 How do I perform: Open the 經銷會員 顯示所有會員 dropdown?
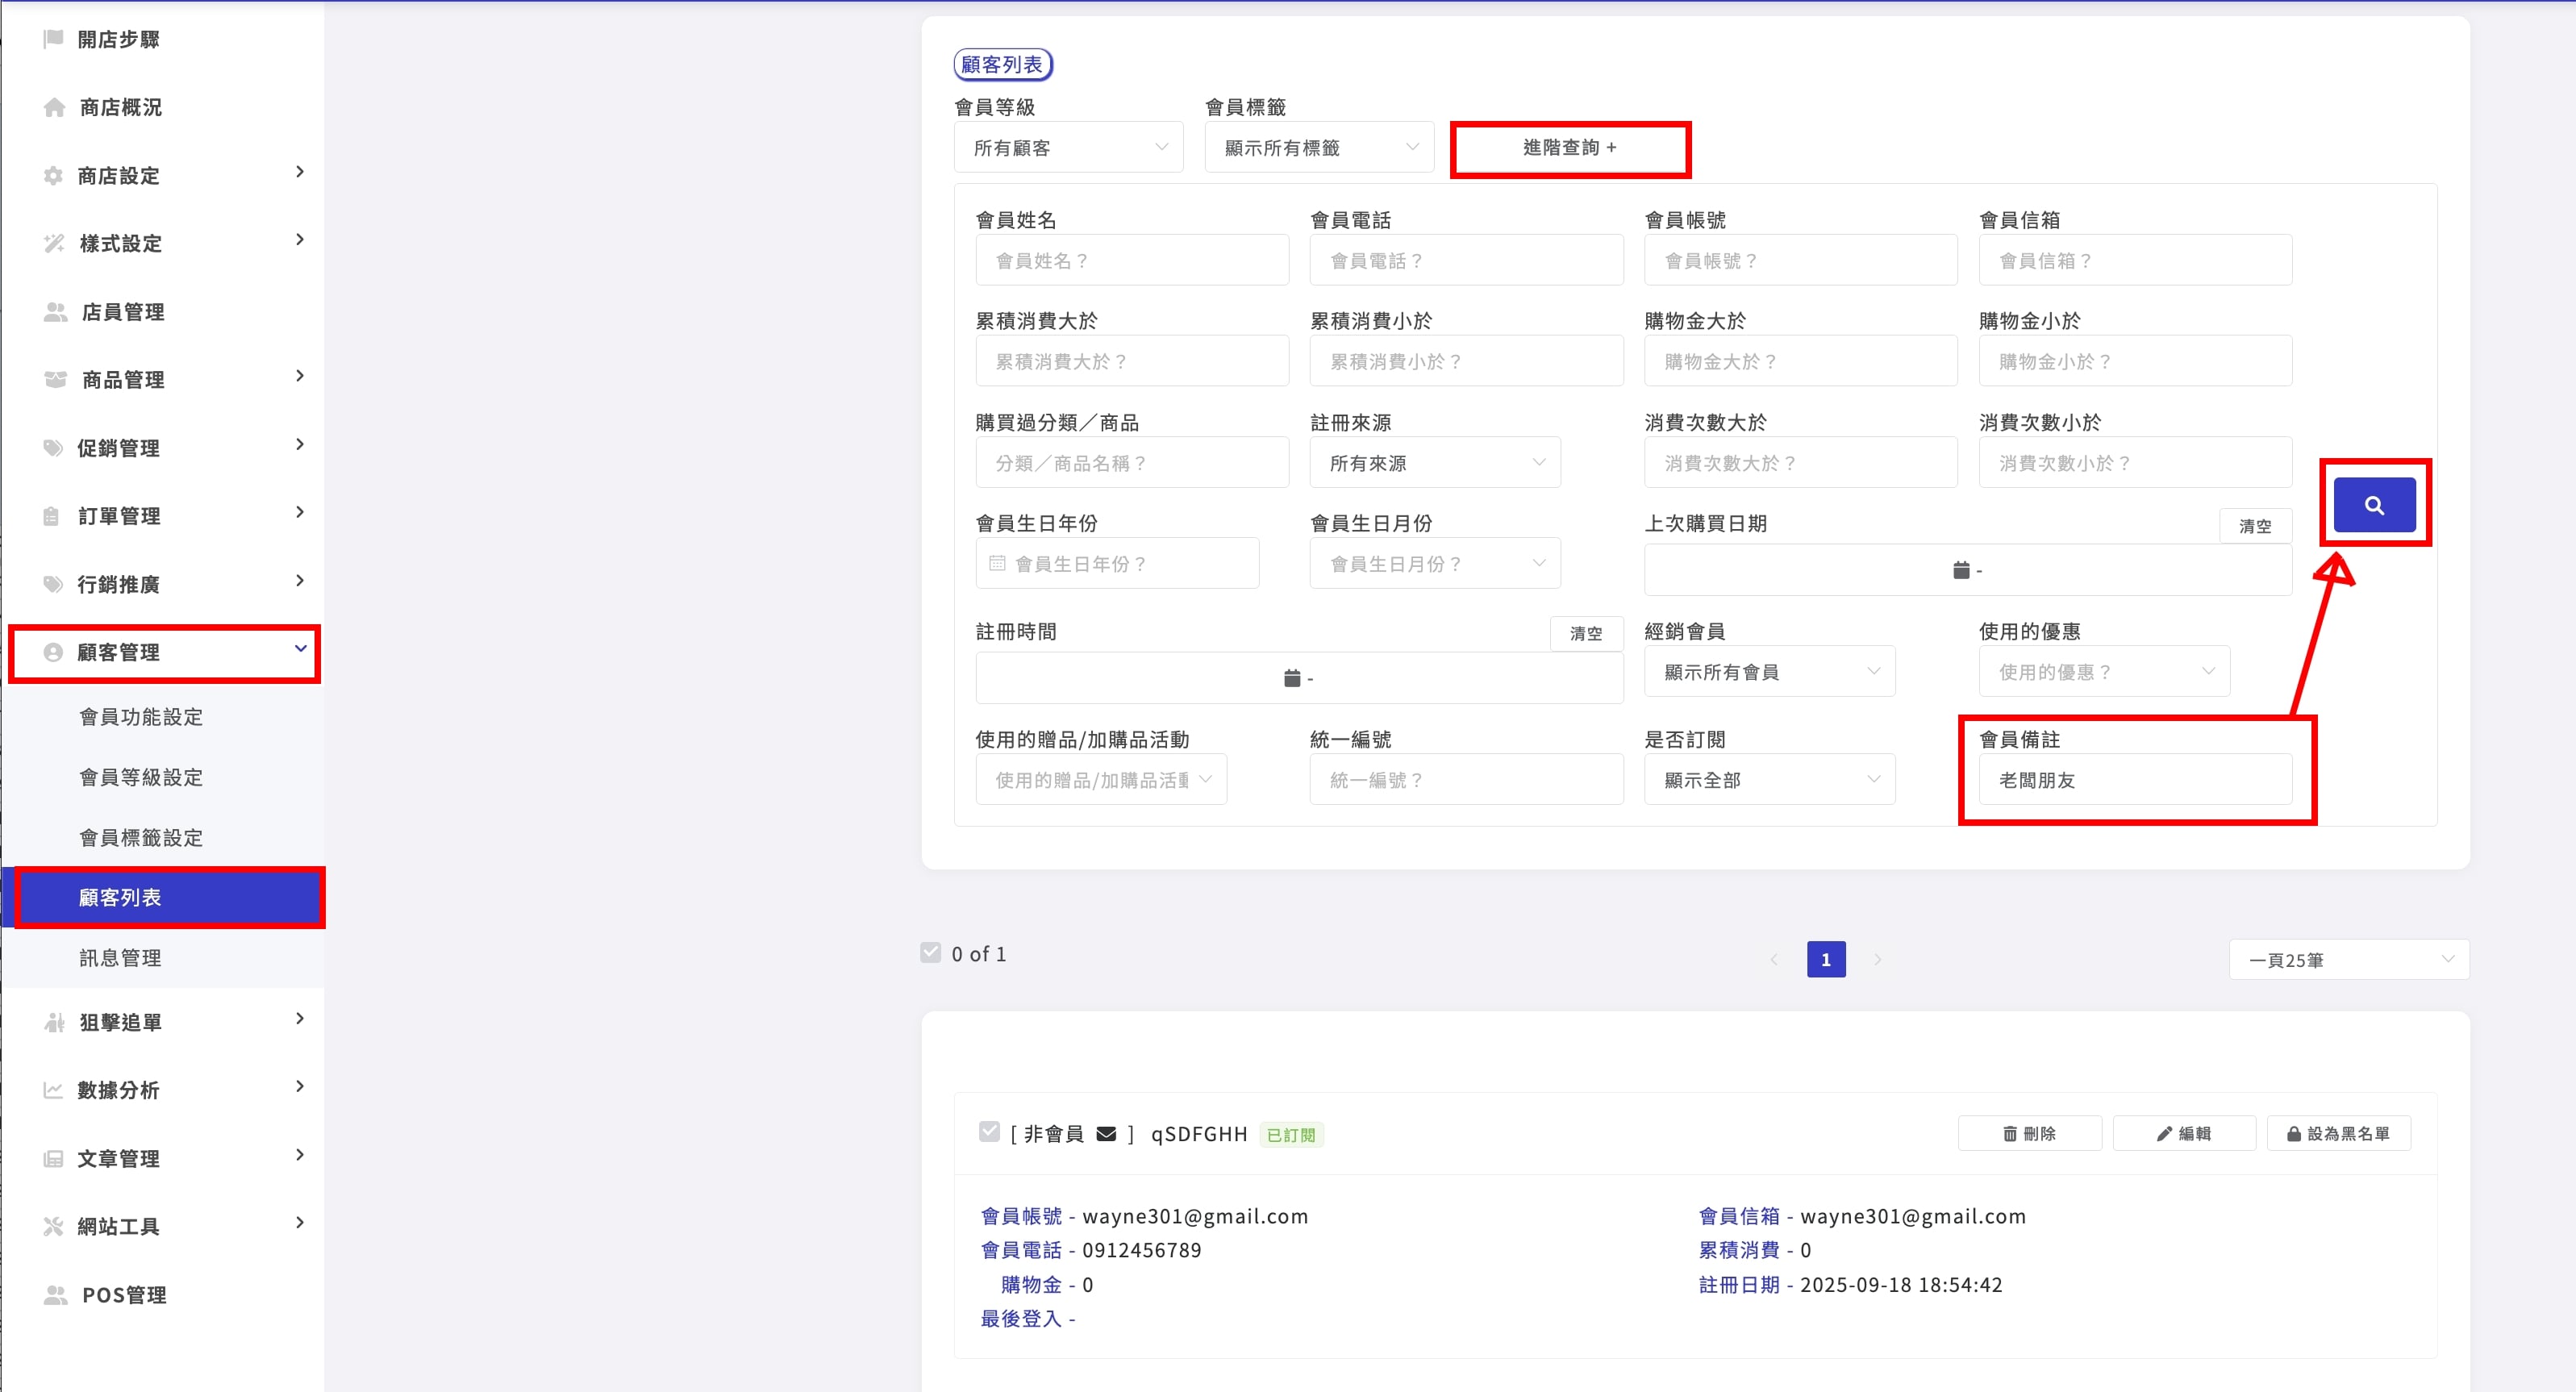pos(1770,672)
